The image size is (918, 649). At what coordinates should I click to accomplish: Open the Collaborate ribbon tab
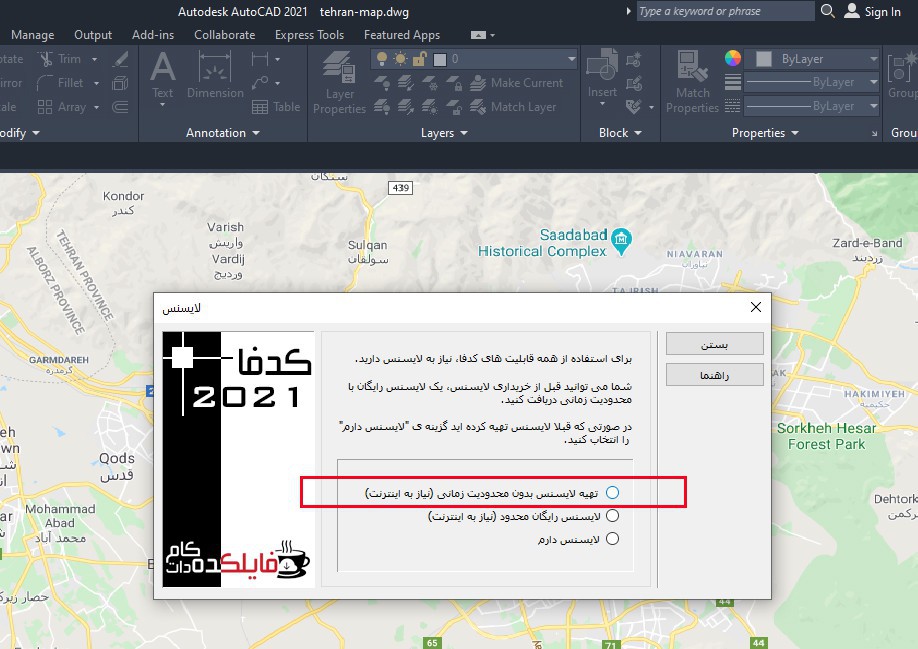pos(224,35)
